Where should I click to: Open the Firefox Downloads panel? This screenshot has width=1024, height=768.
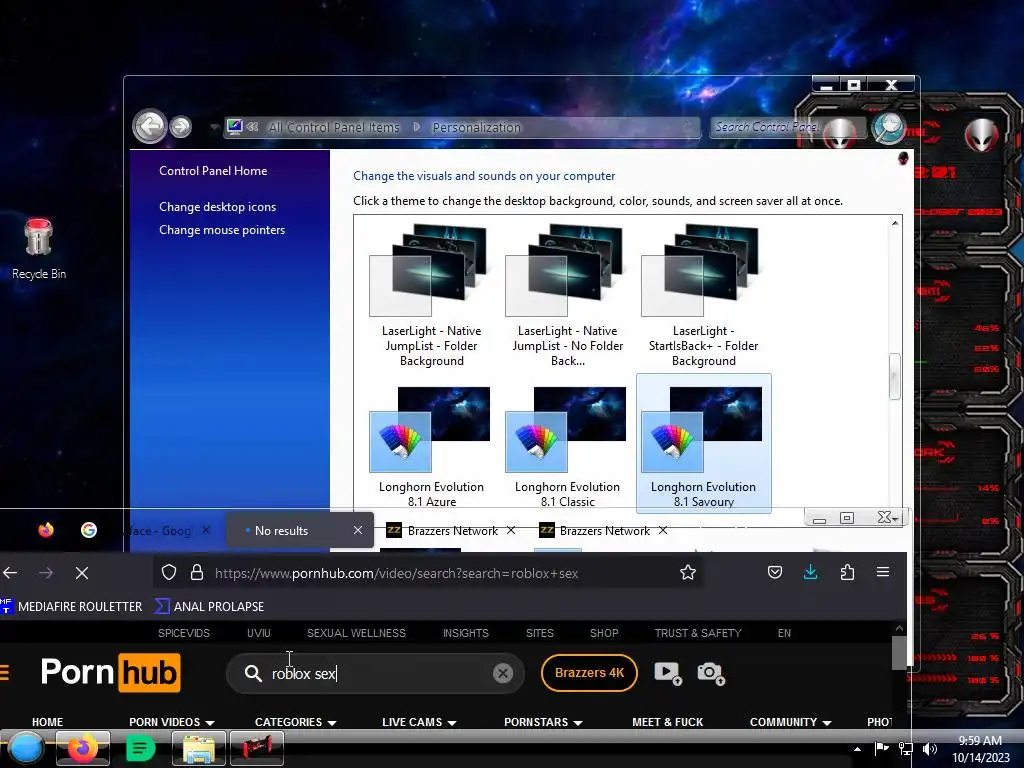[810, 573]
